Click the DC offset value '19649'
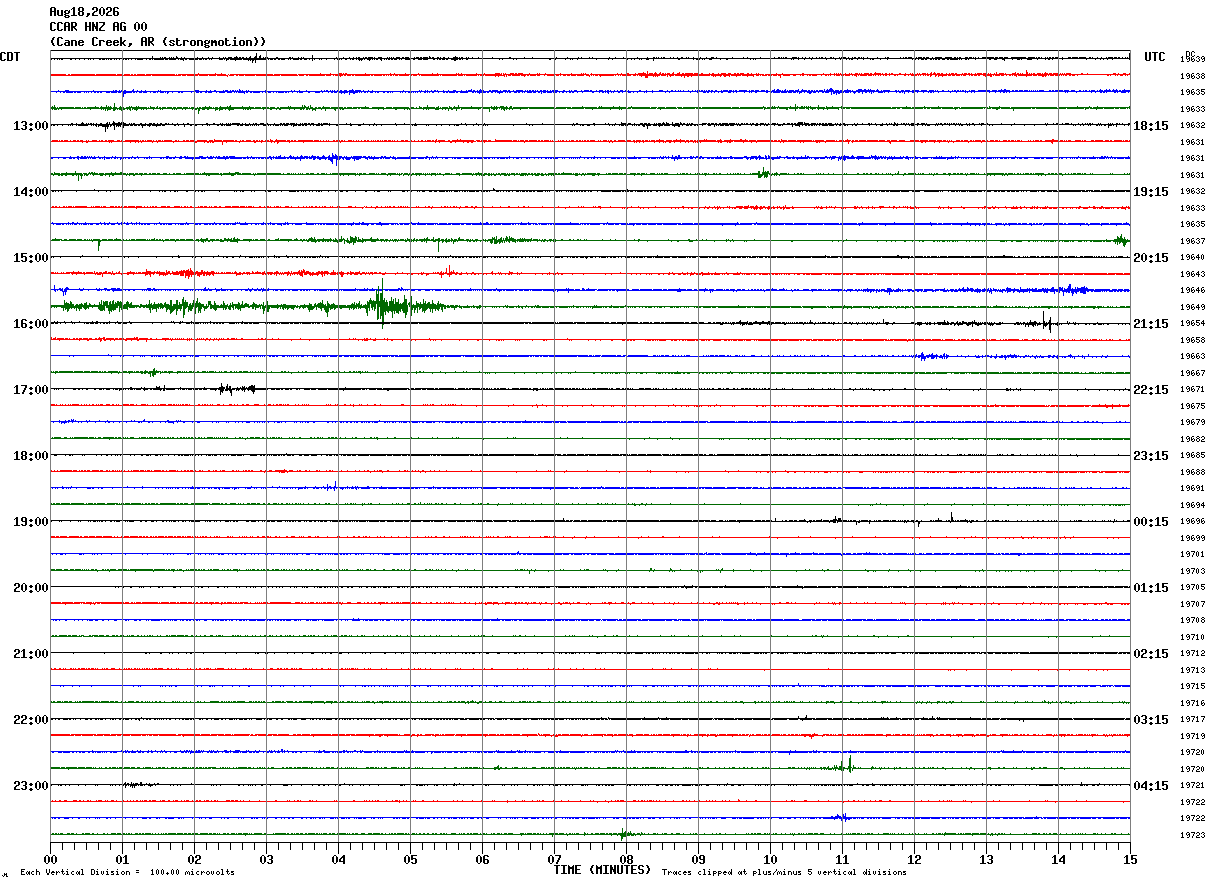 pos(1192,307)
